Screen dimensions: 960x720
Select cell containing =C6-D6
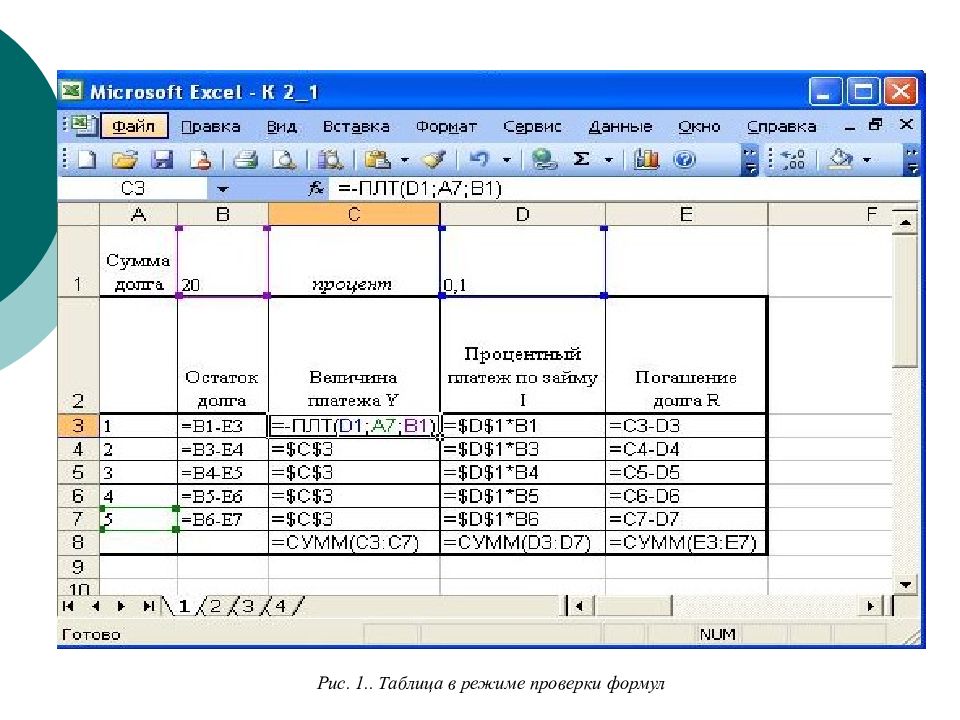pyautogui.click(x=686, y=496)
